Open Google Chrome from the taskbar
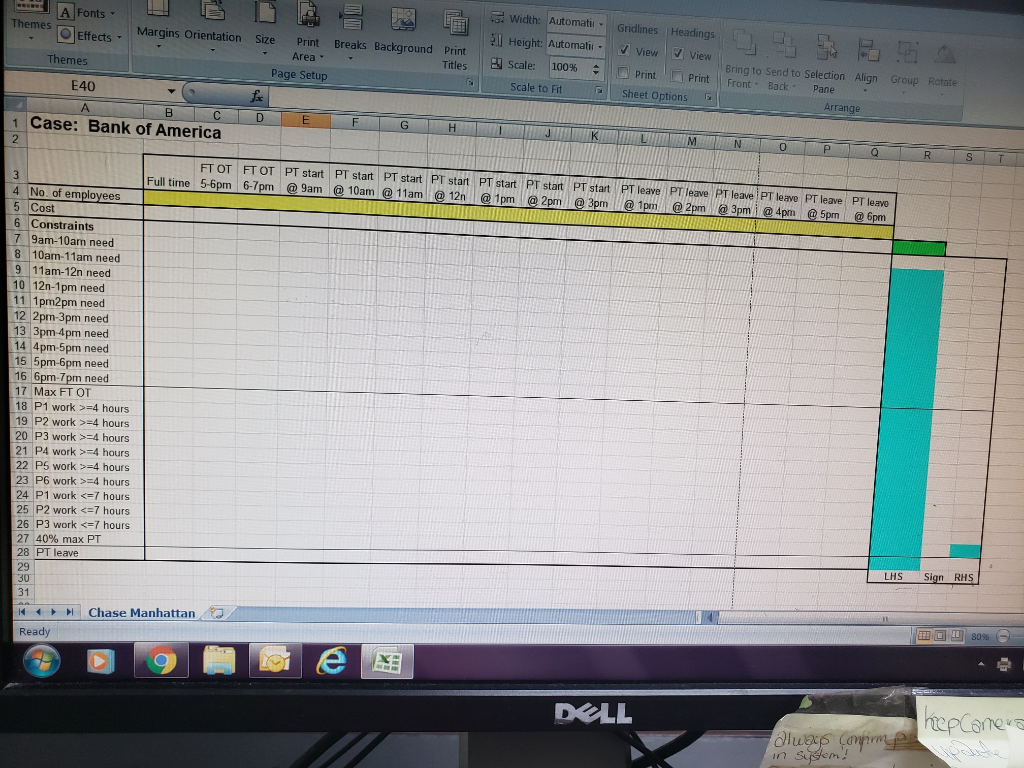This screenshot has width=1024, height=768. click(161, 660)
